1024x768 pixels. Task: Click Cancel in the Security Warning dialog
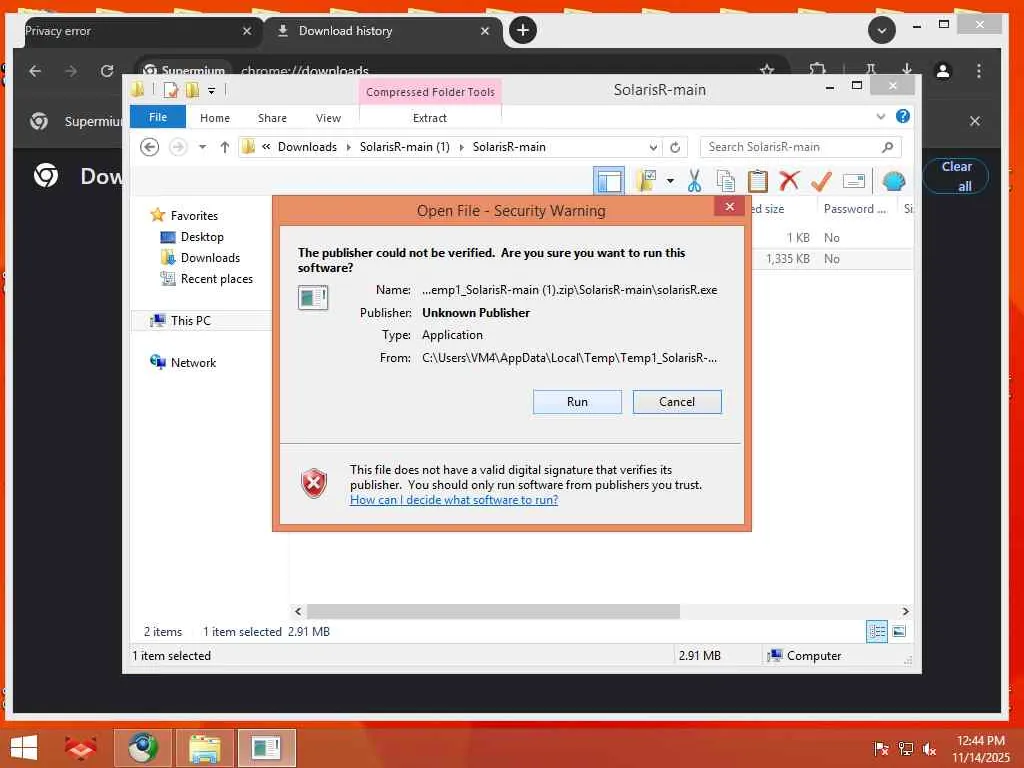click(x=677, y=402)
